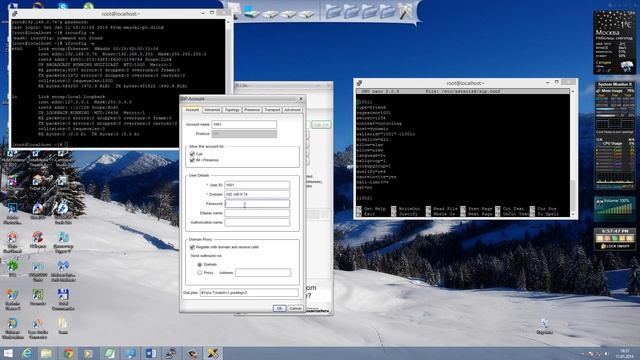Open the media player taskbar icon

[x=88, y=353]
